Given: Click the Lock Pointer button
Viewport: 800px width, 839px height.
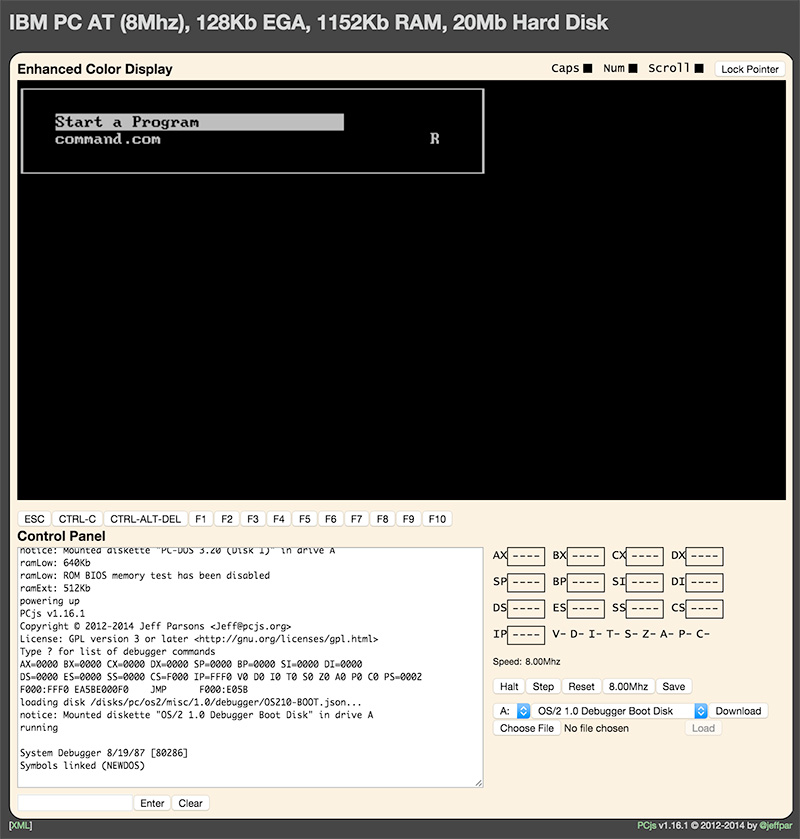Looking at the screenshot, I should [x=749, y=69].
